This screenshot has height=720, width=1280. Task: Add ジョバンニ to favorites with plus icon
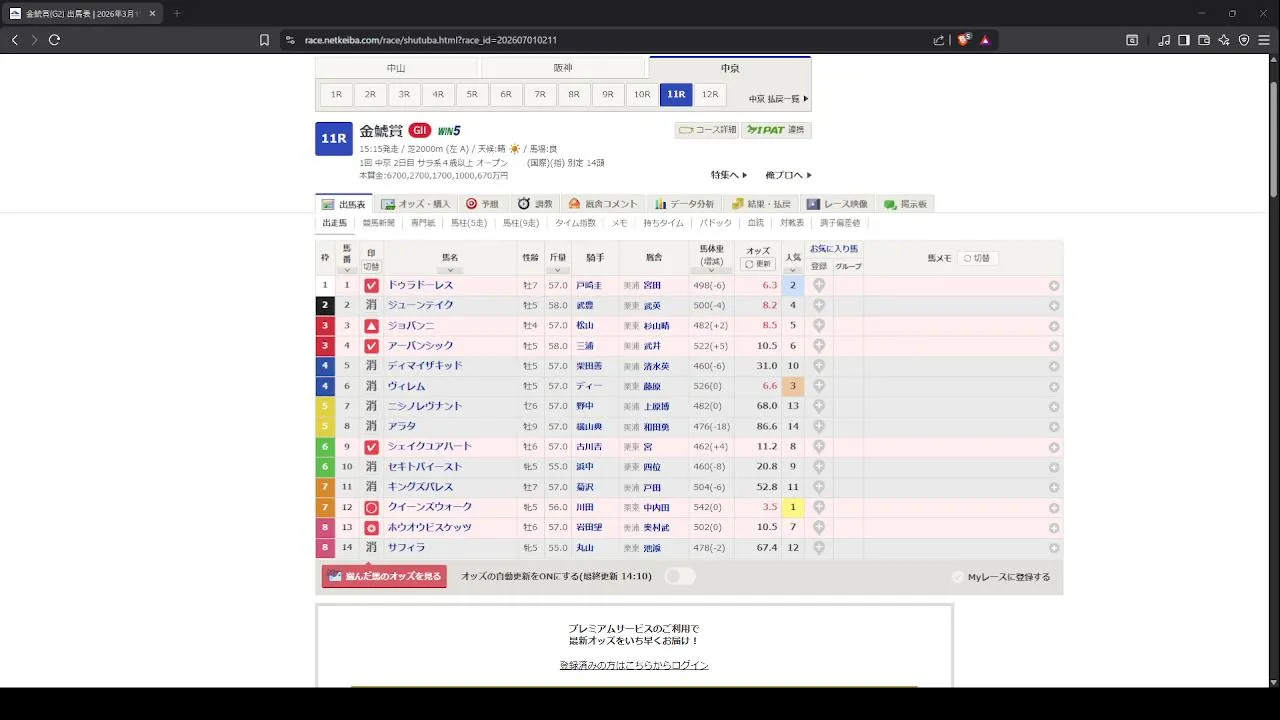pyautogui.click(x=819, y=325)
